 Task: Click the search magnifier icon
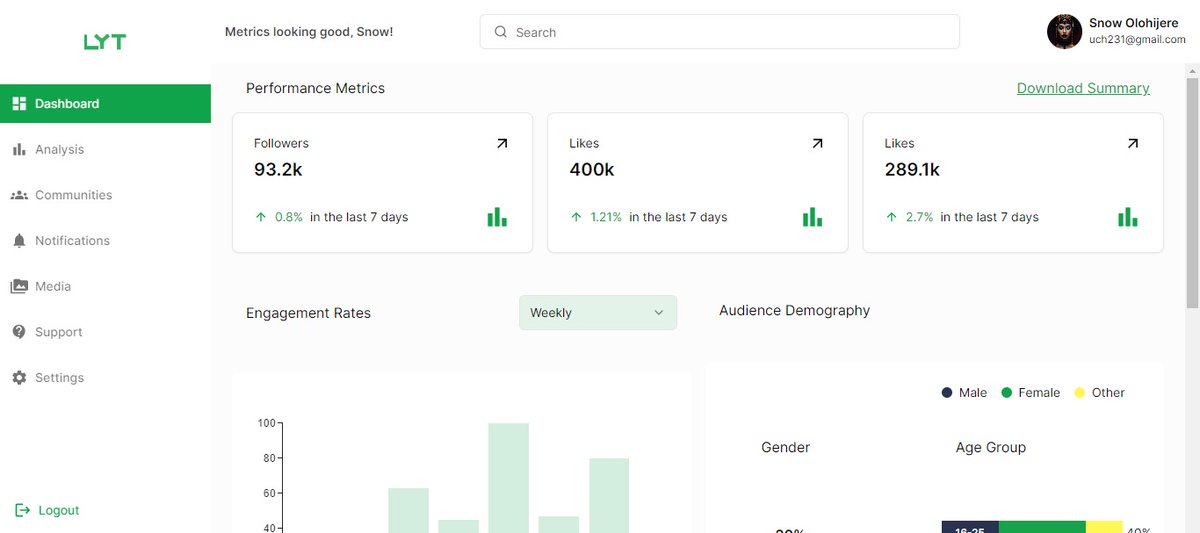coord(501,32)
